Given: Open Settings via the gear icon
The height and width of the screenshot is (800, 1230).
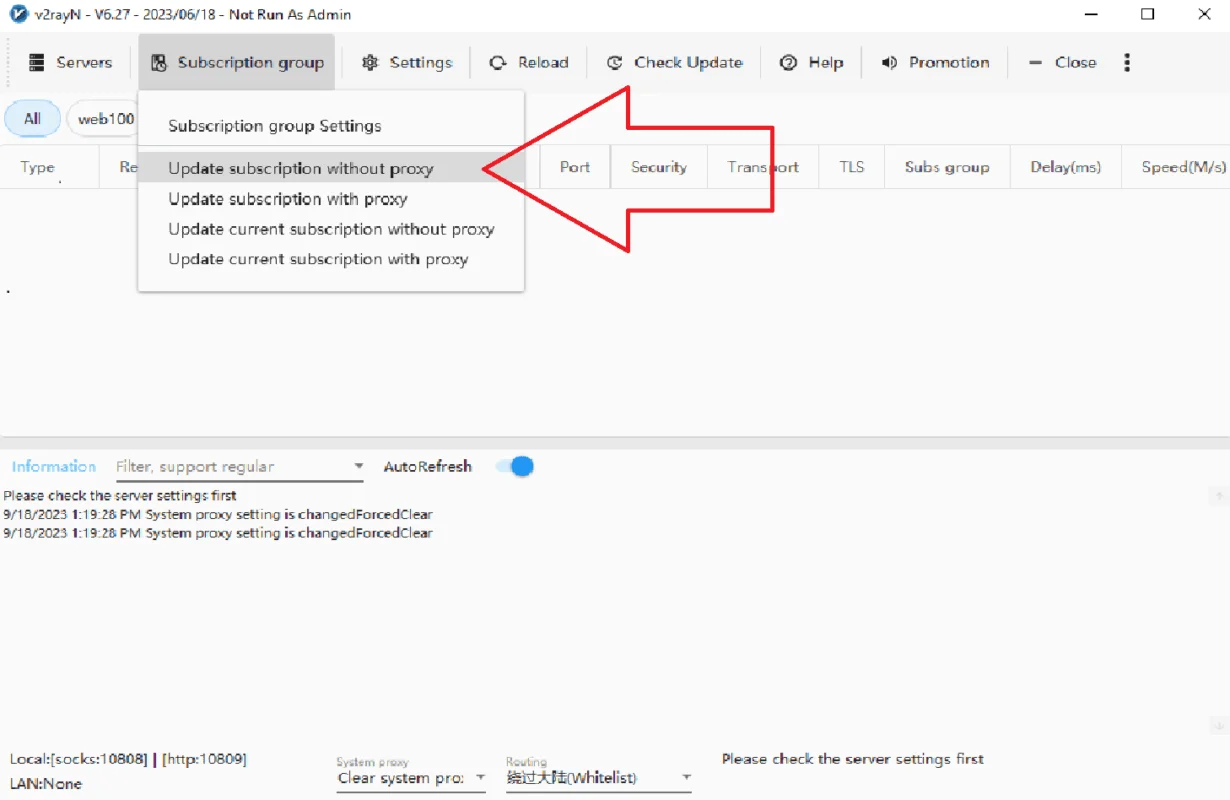Looking at the screenshot, I should pos(370,63).
